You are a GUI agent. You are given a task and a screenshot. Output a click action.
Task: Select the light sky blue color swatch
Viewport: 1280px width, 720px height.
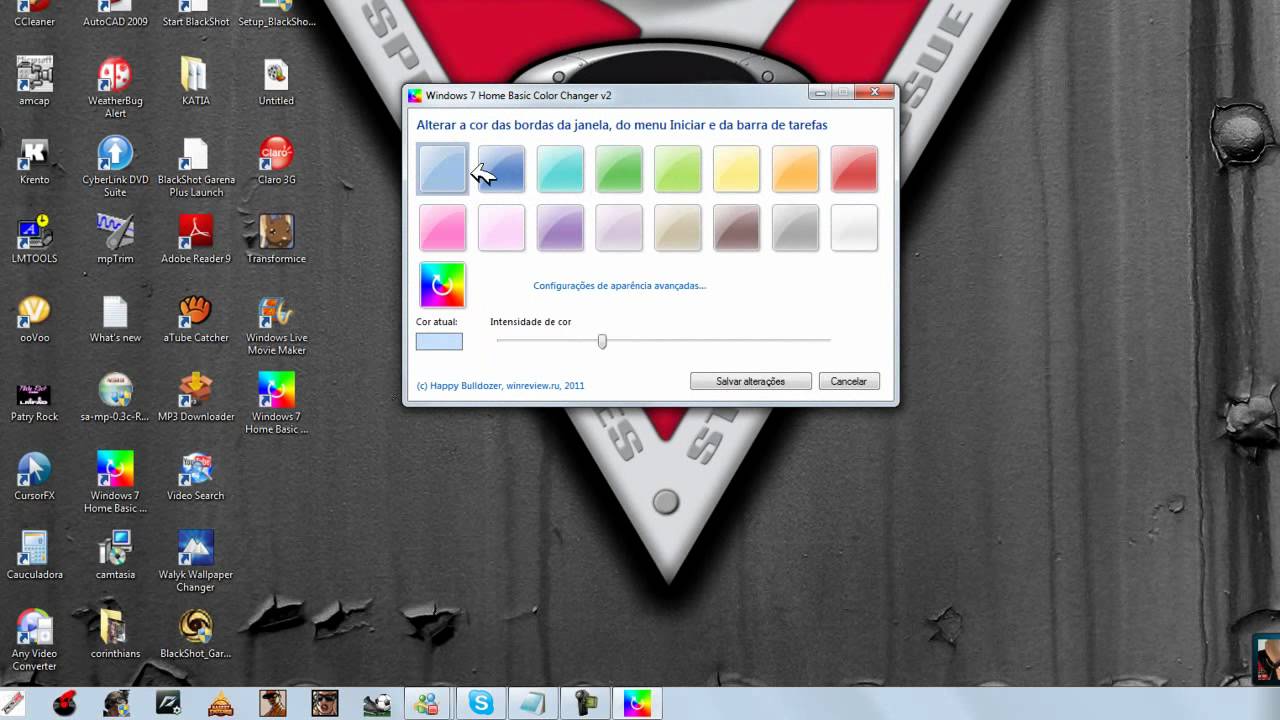coord(442,169)
